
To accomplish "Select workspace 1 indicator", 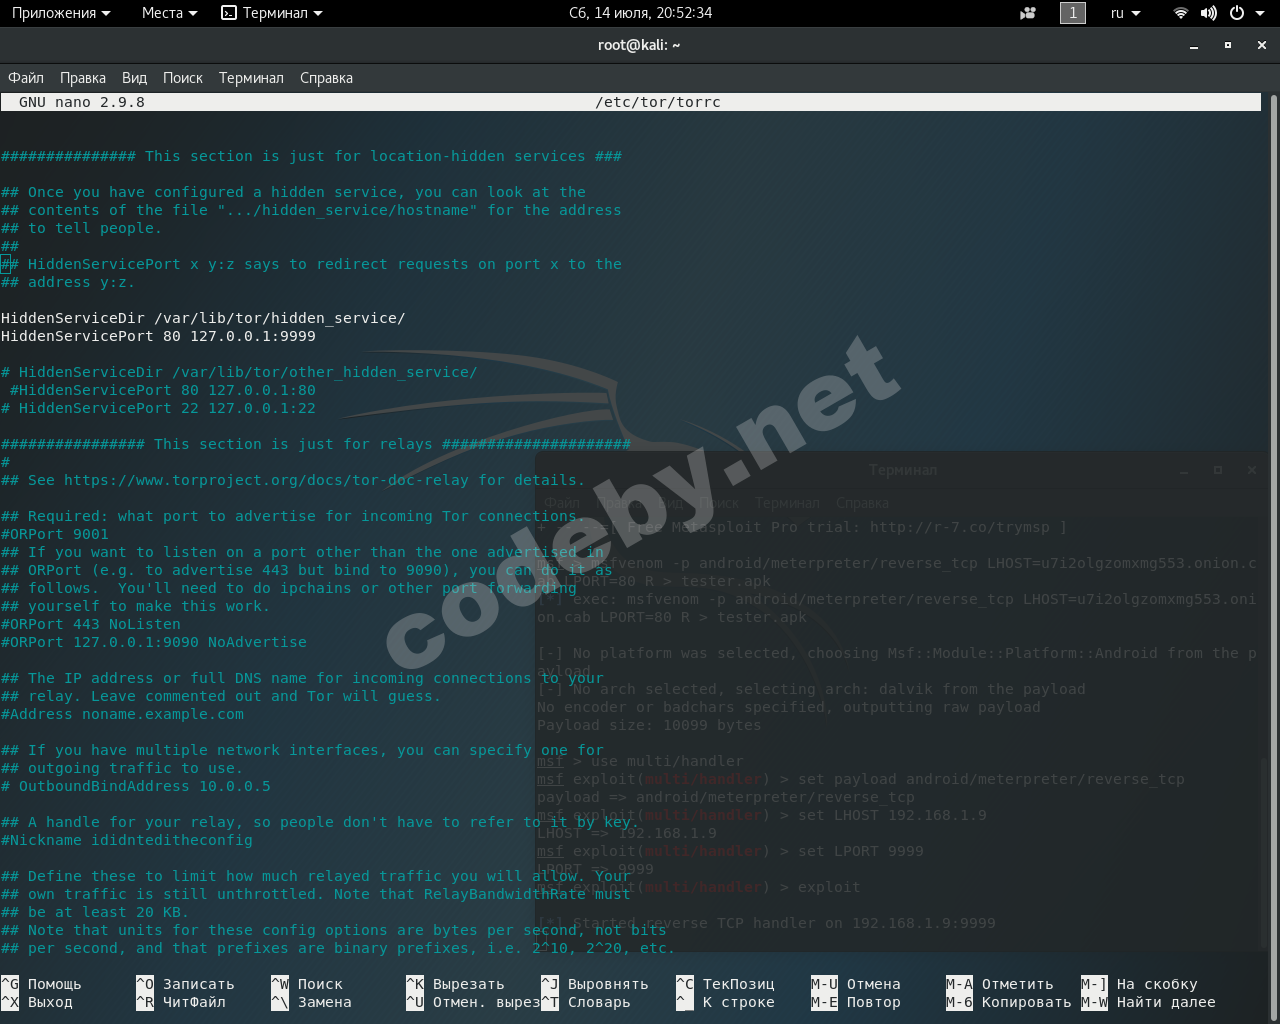I will [x=1072, y=13].
